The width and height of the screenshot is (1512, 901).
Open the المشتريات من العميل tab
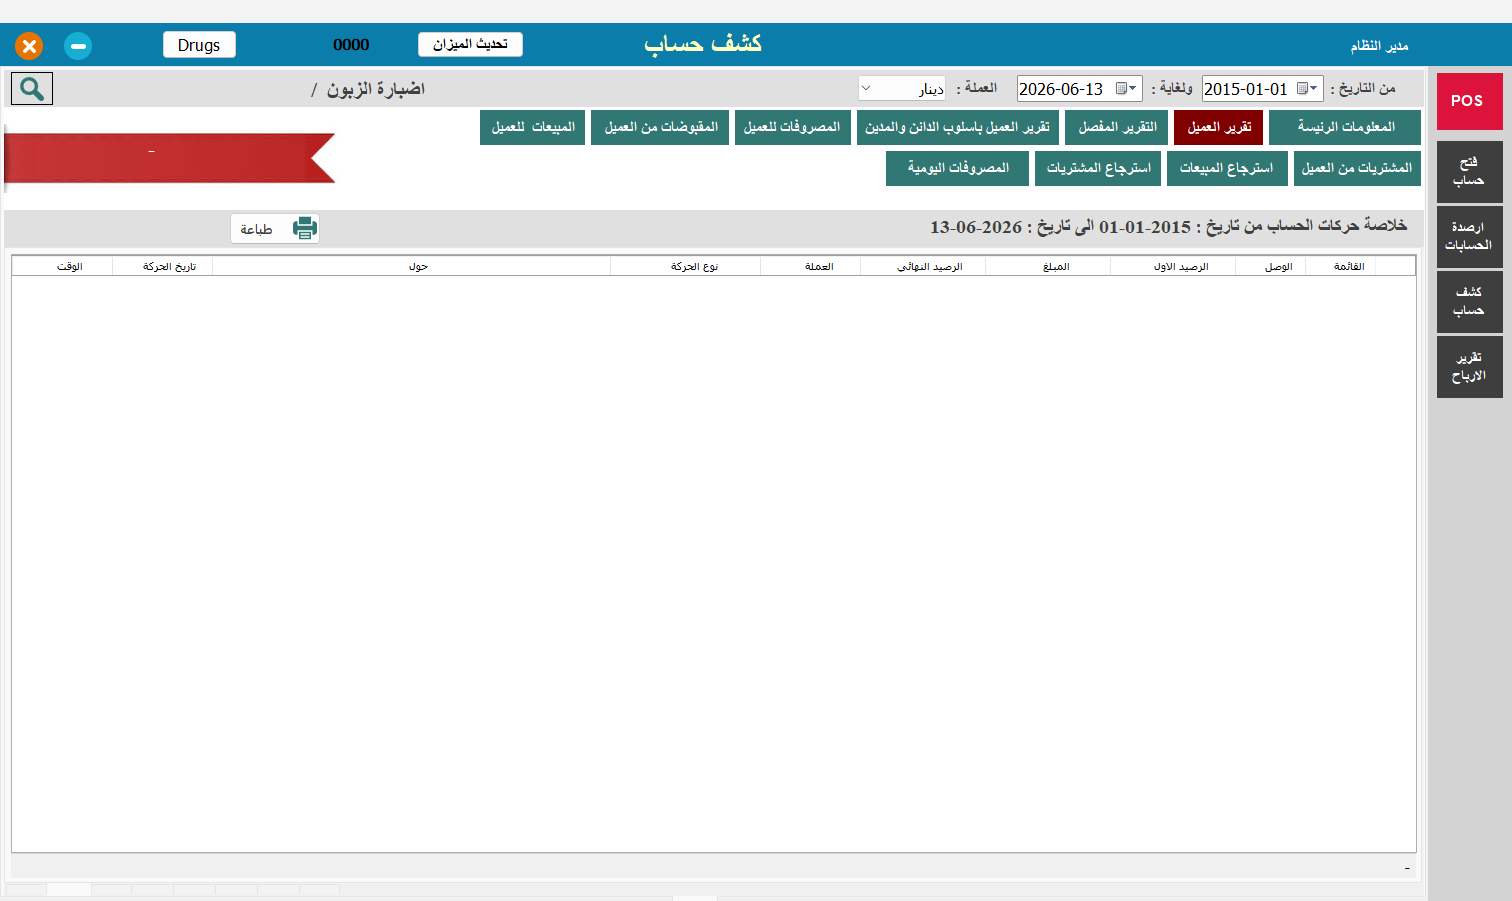coord(1357,168)
